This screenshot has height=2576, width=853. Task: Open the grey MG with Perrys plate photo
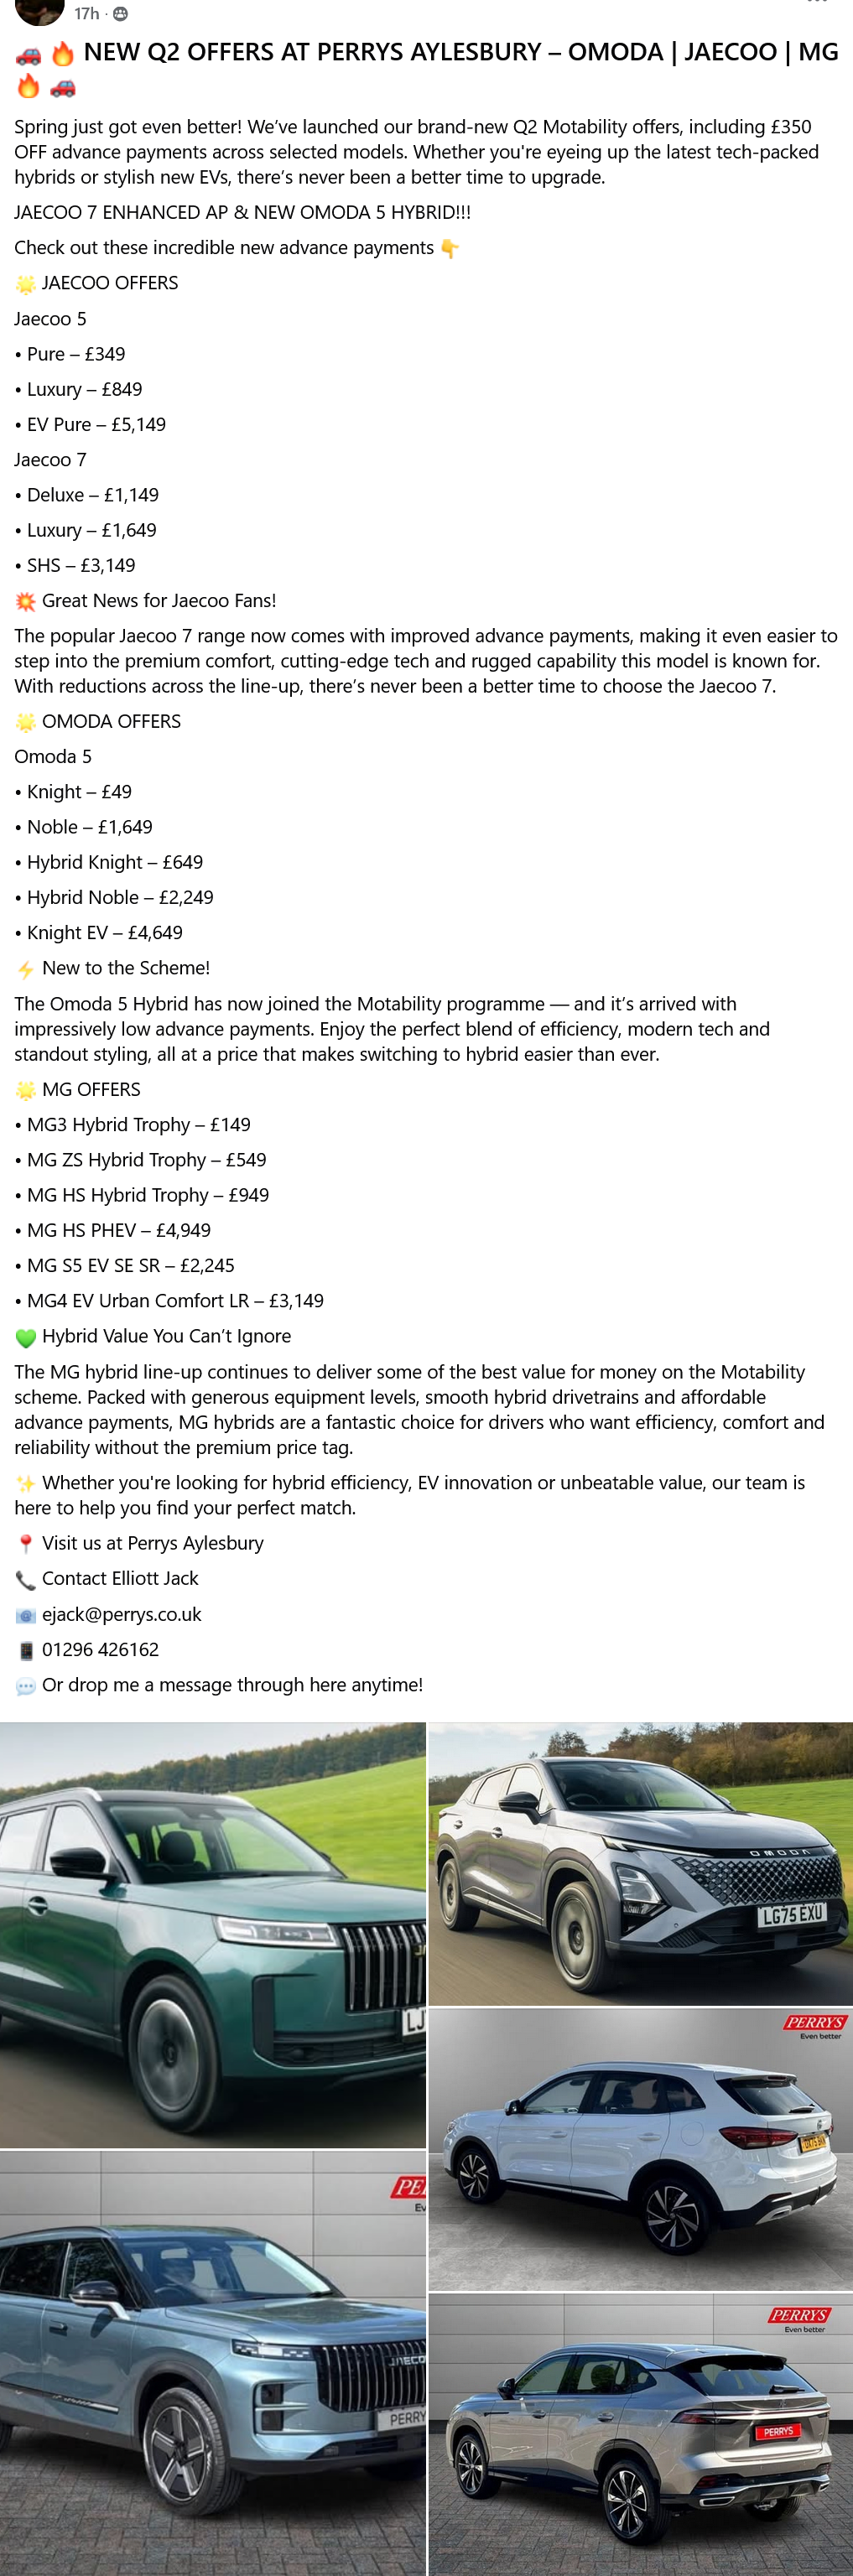tap(640, 2434)
